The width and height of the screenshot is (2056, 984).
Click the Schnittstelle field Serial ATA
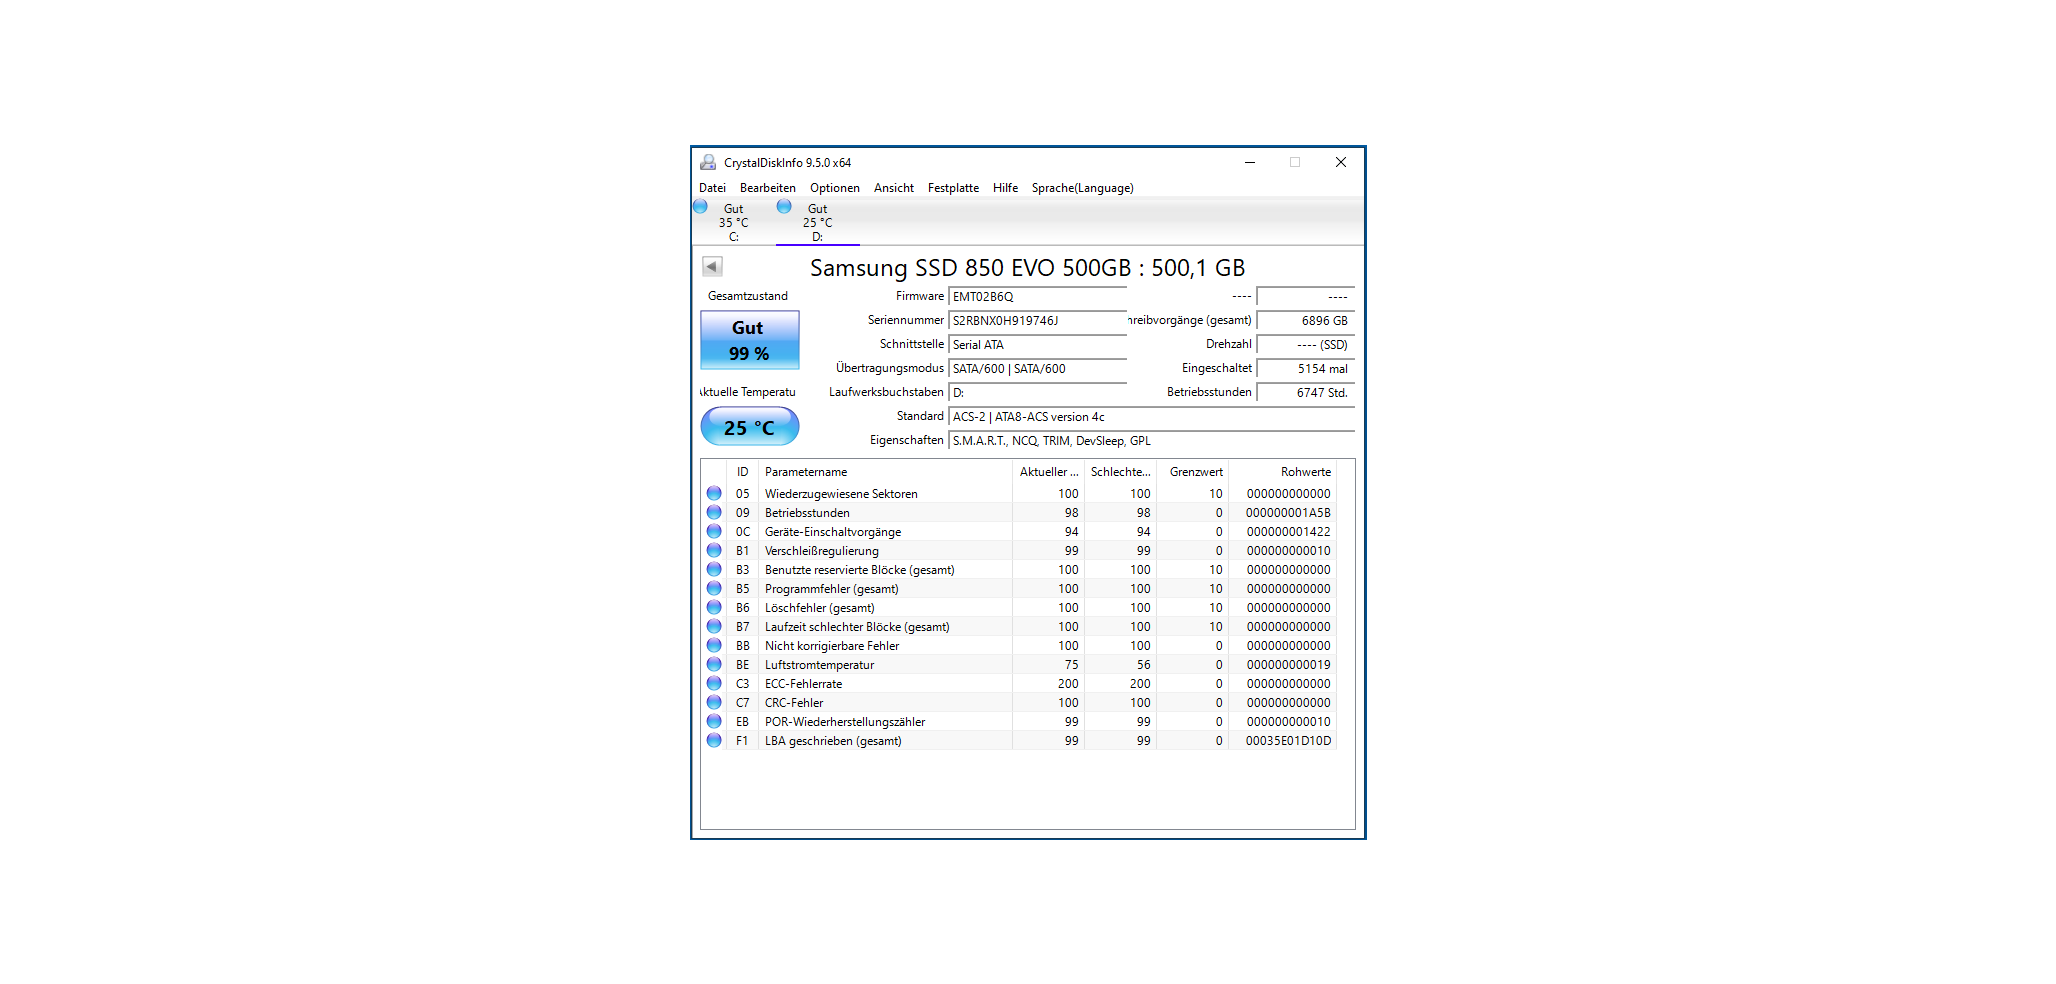click(x=1037, y=345)
